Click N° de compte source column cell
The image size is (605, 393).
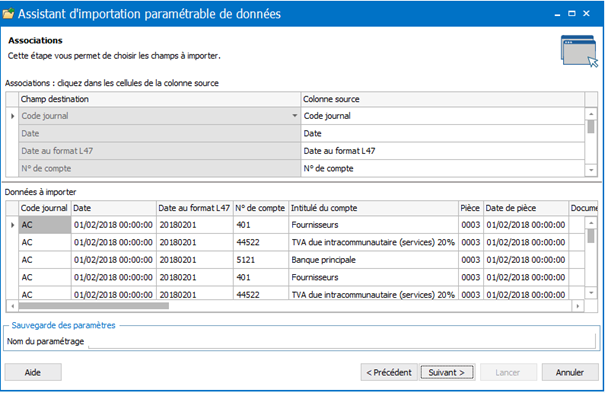pos(443,169)
